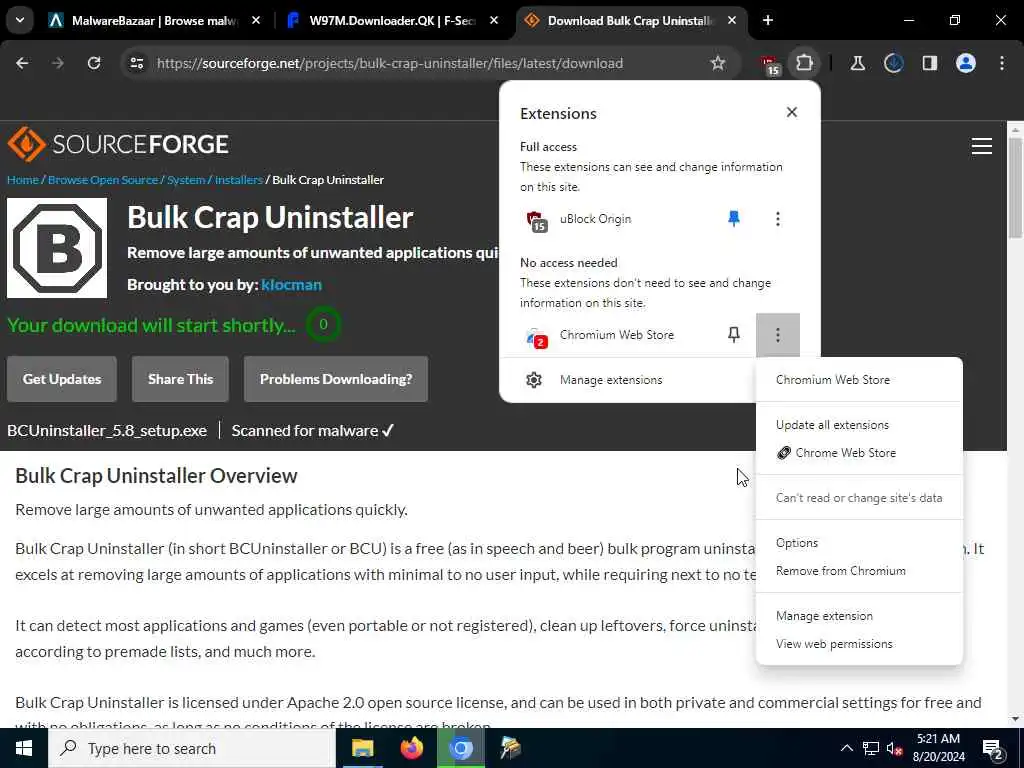Click the download countdown circle

coord(323,325)
